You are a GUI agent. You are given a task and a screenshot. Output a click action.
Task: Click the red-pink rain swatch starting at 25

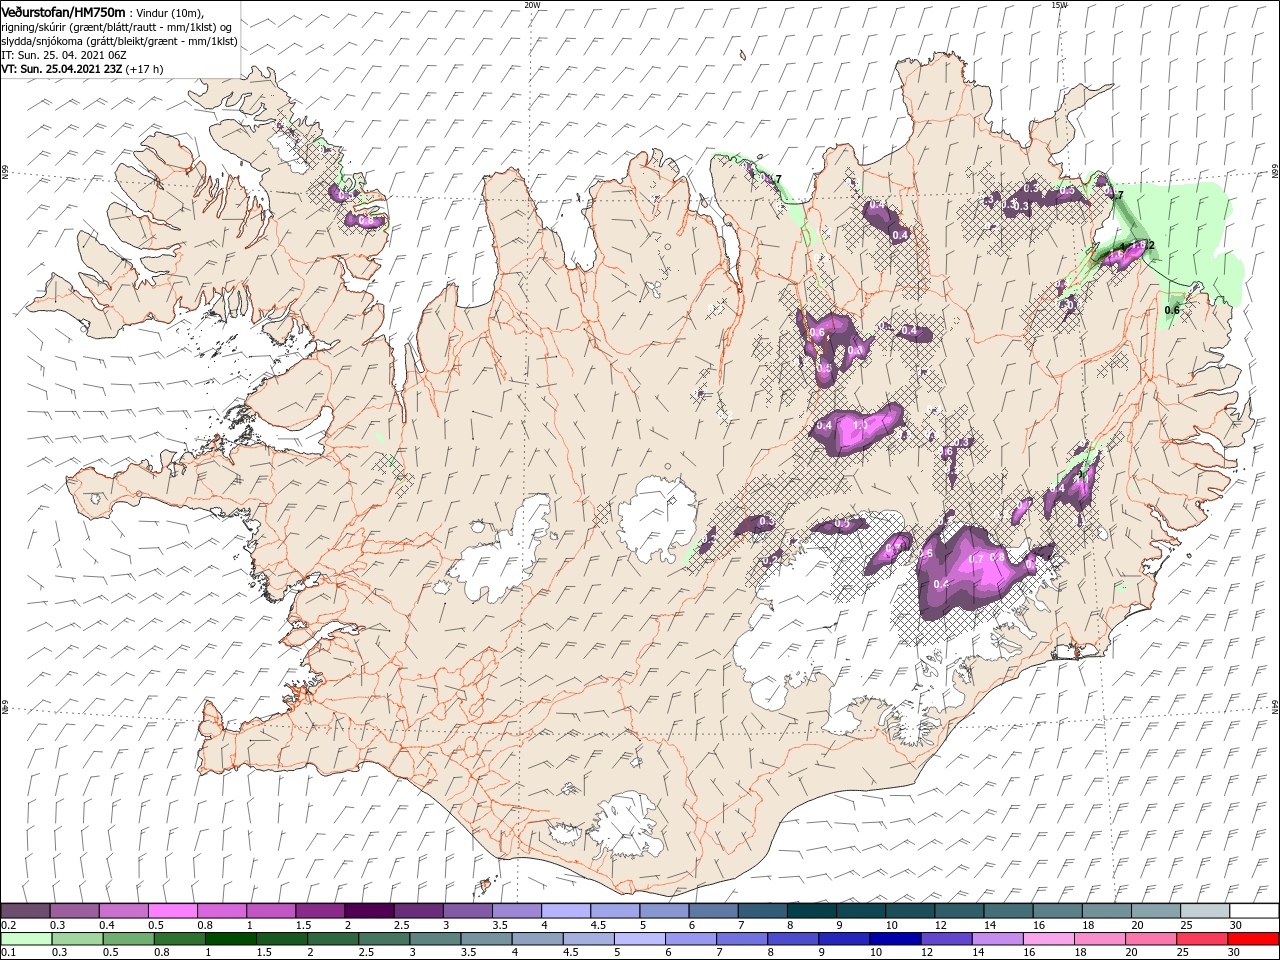tap(1201, 939)
